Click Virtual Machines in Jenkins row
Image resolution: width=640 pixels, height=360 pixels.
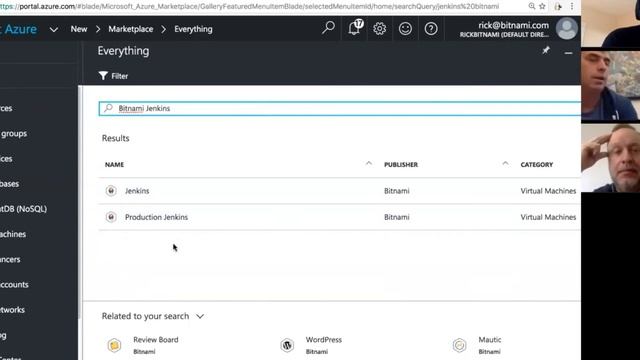click(548, 191)
